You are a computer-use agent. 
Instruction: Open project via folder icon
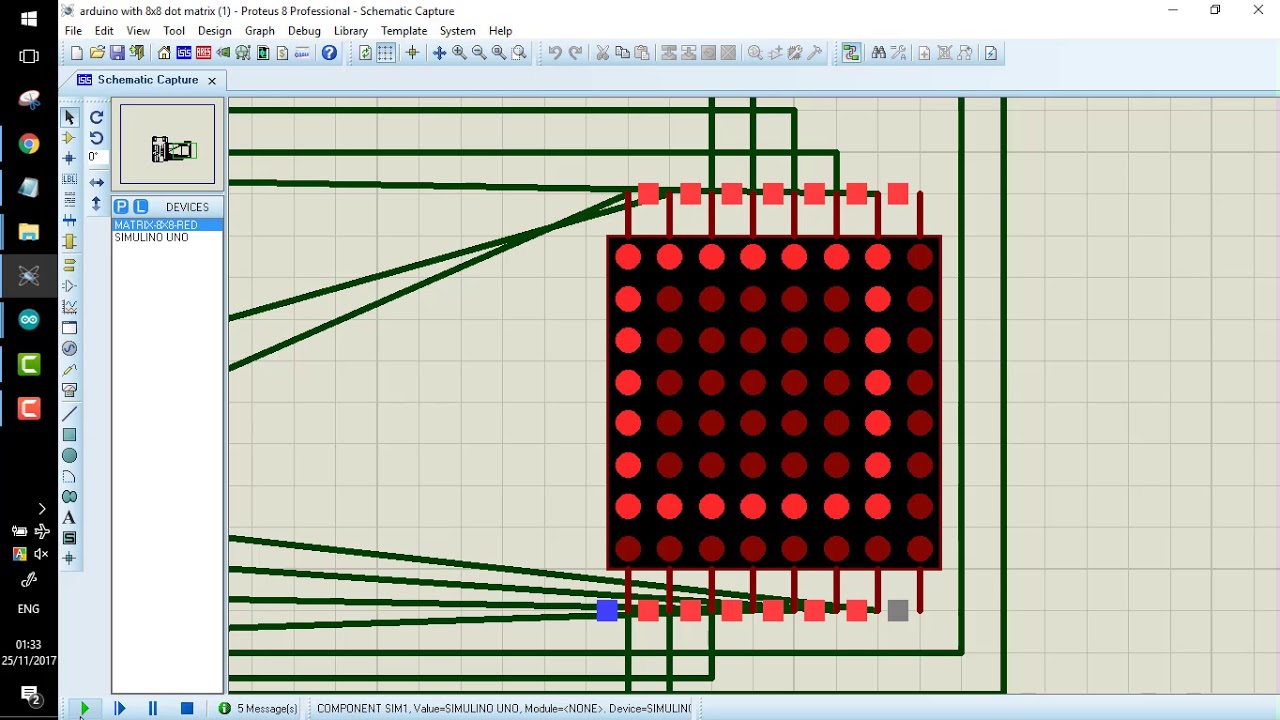click(97, 53)
